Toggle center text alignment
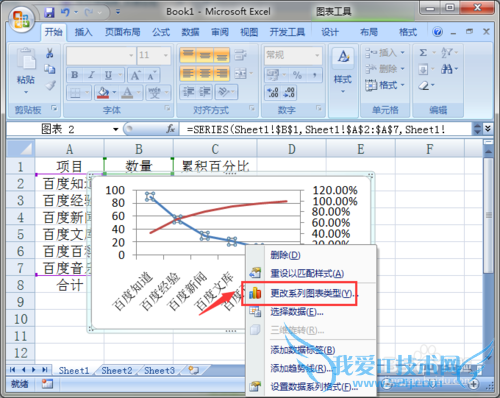The height and width of the screenshot is (398, 500). 205,73
